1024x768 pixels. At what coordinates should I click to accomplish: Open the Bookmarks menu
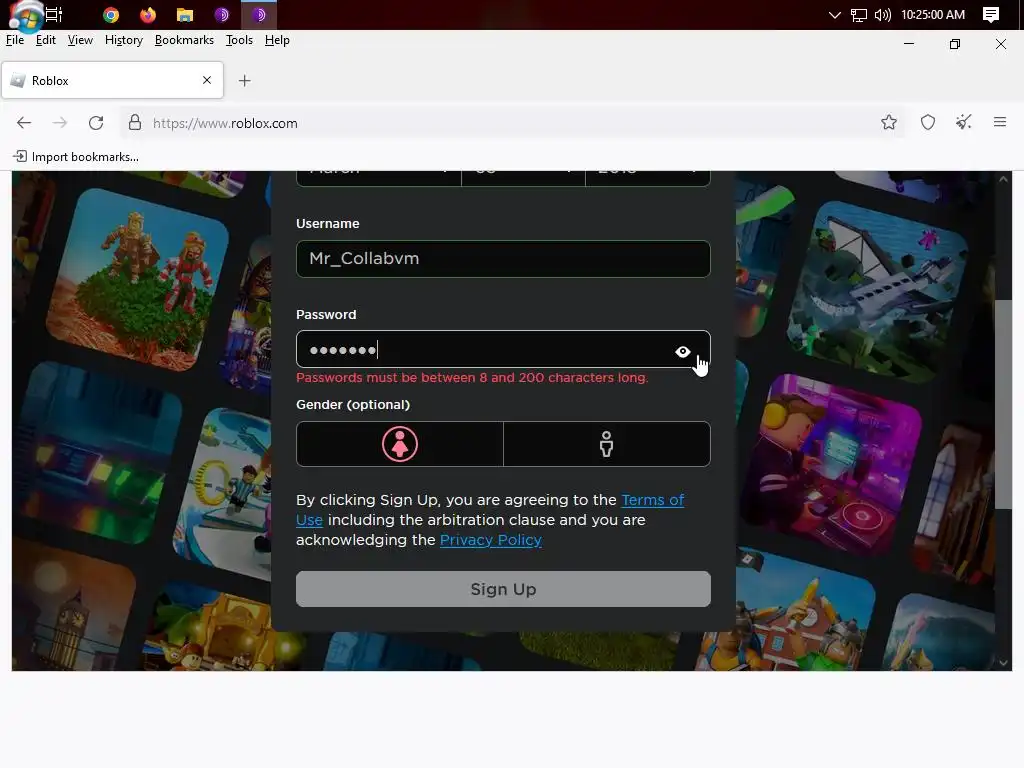point(184,40)
